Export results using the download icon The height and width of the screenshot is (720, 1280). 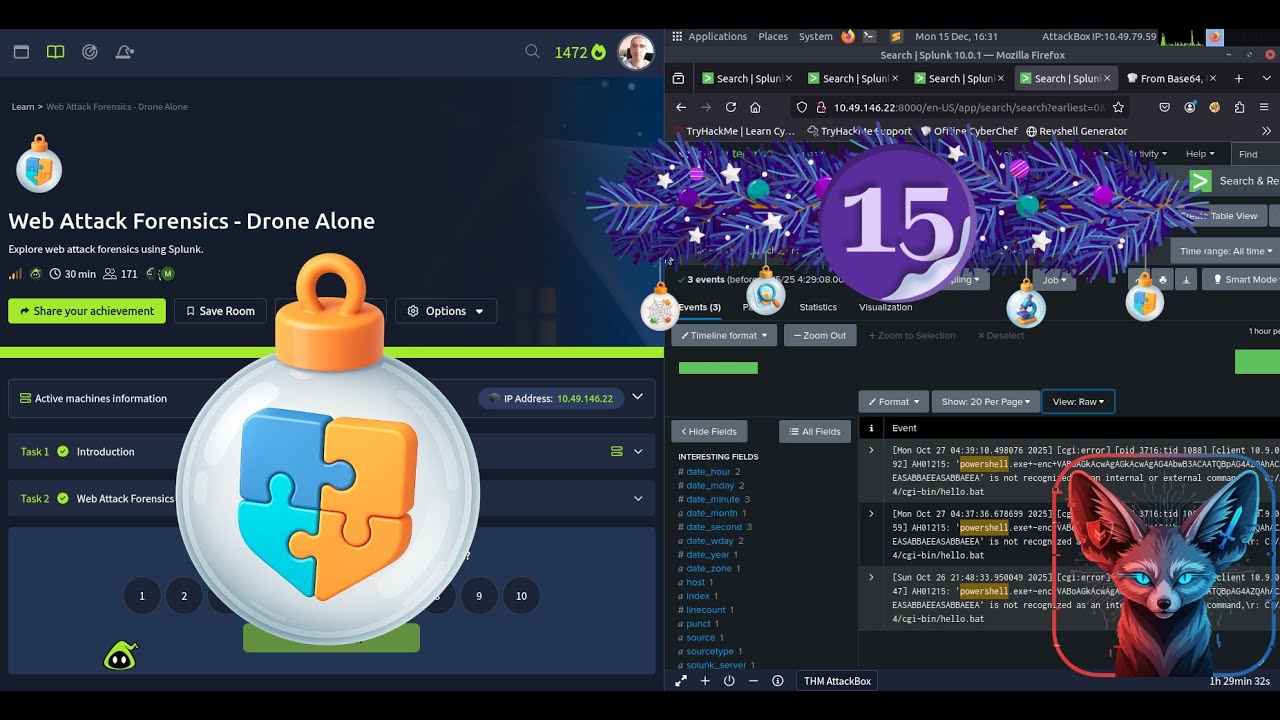coord(1186,280)
